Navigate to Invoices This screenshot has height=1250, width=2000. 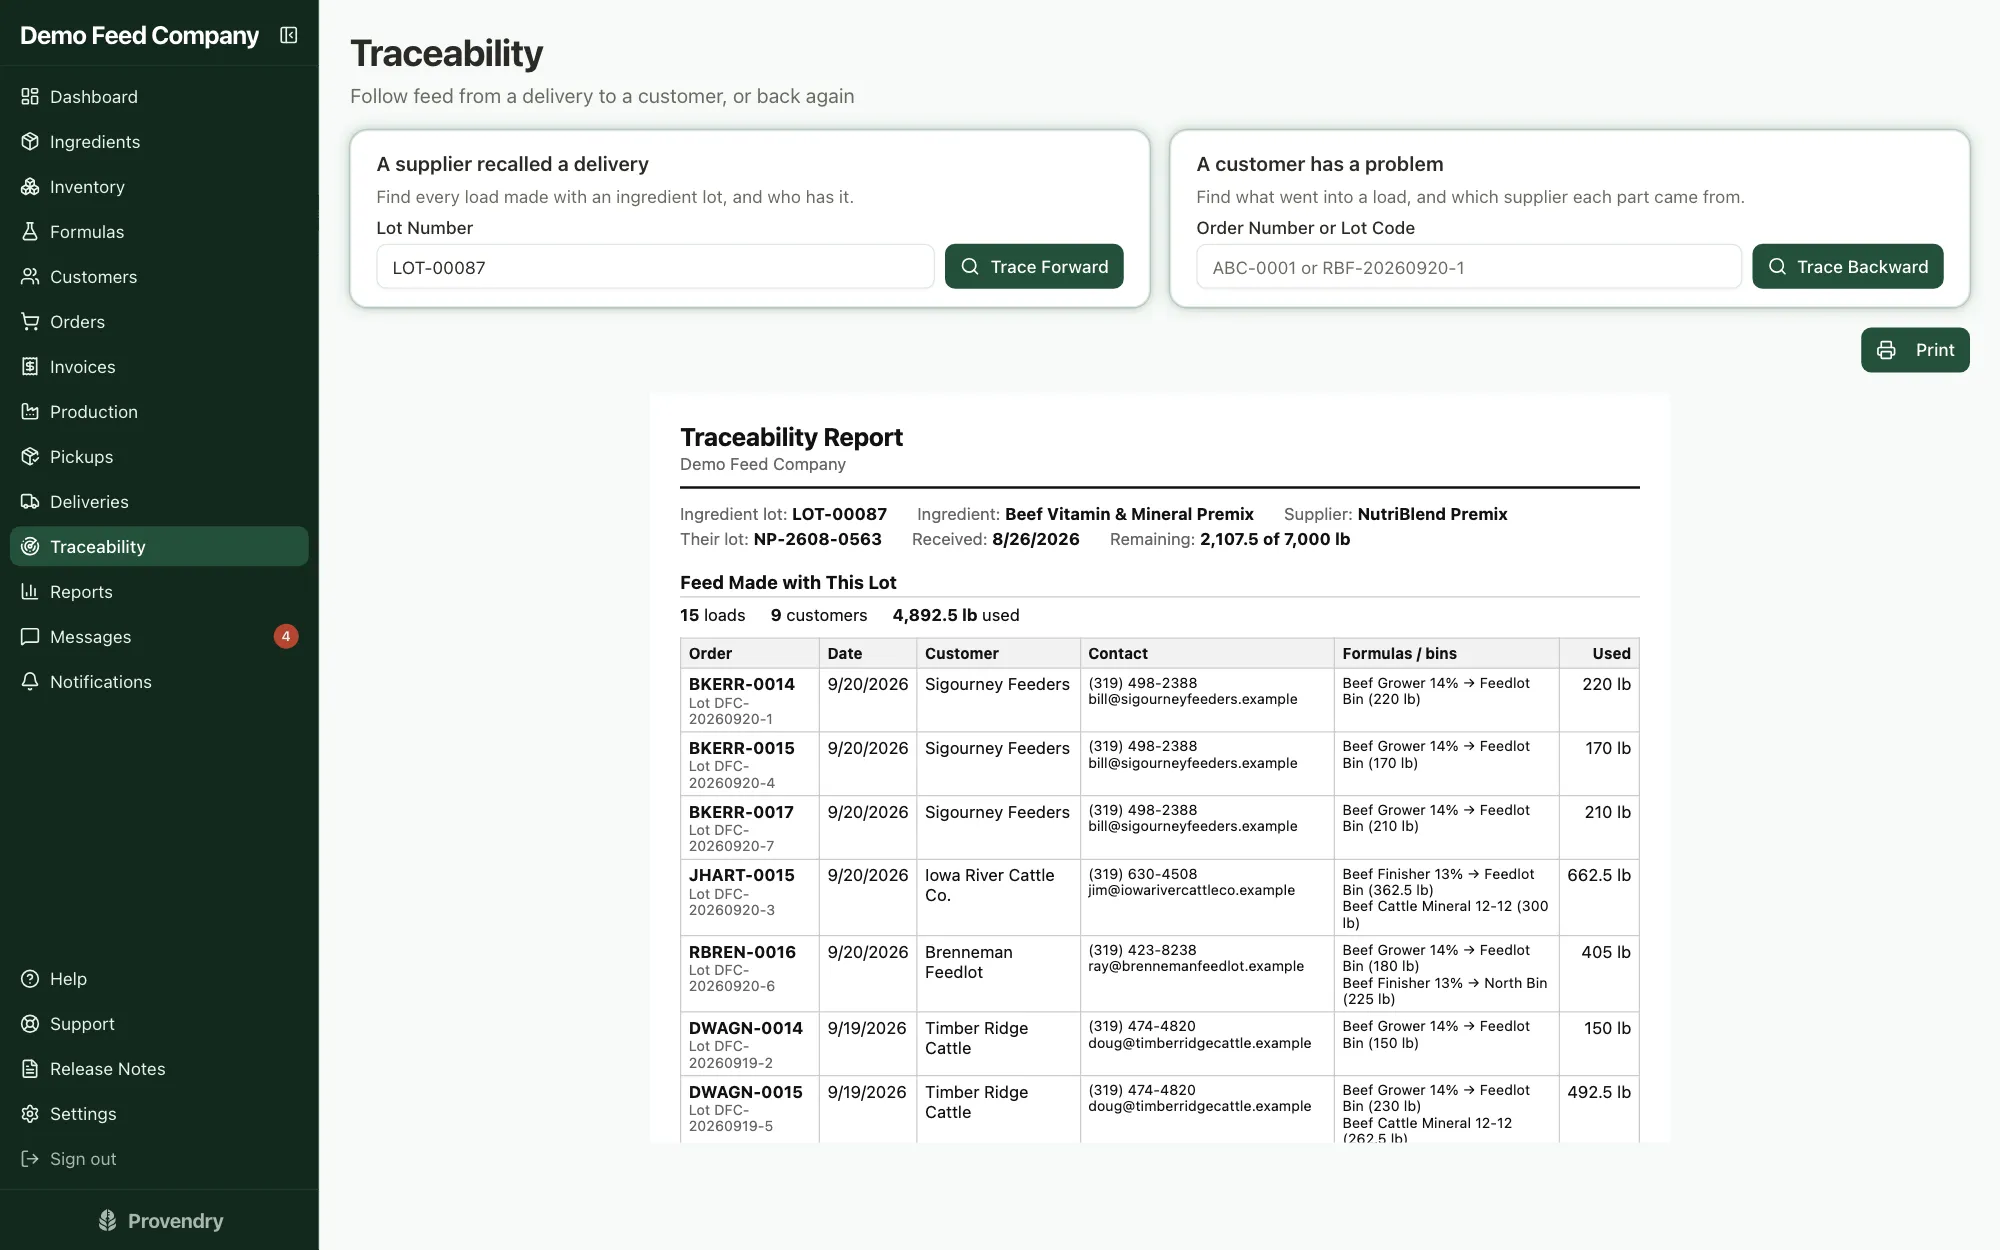[x=159, y=367]
